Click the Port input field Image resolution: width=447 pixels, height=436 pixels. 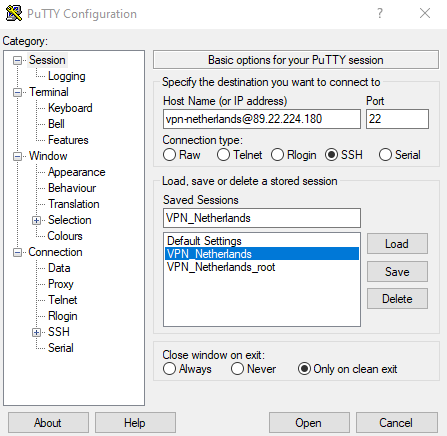tap(397, 119)
